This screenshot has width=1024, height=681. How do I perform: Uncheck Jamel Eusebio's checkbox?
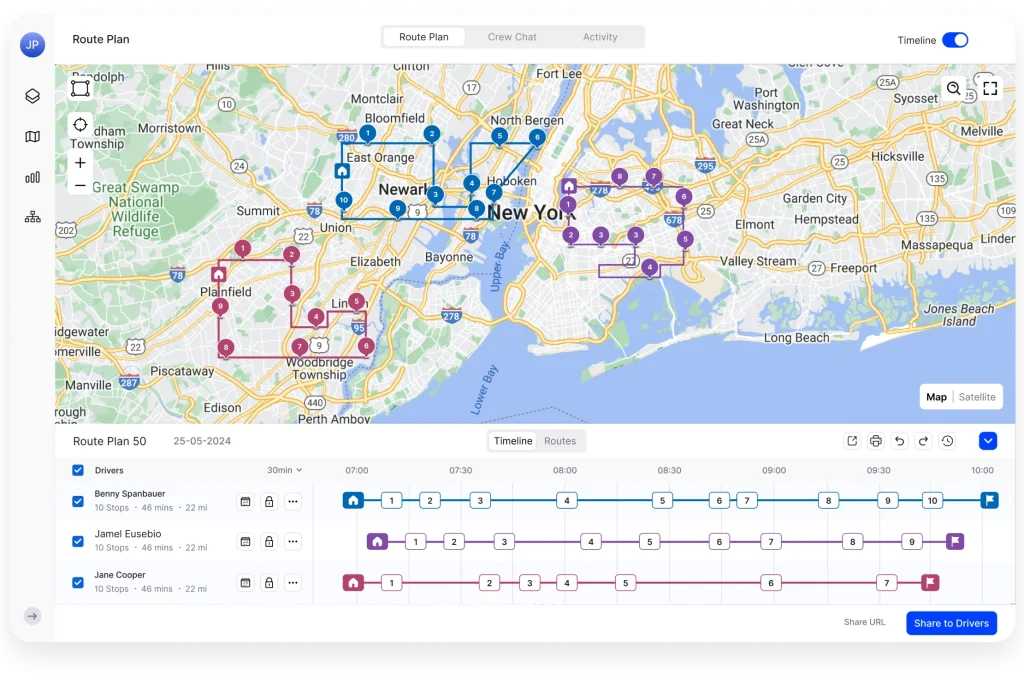point(78,541)
